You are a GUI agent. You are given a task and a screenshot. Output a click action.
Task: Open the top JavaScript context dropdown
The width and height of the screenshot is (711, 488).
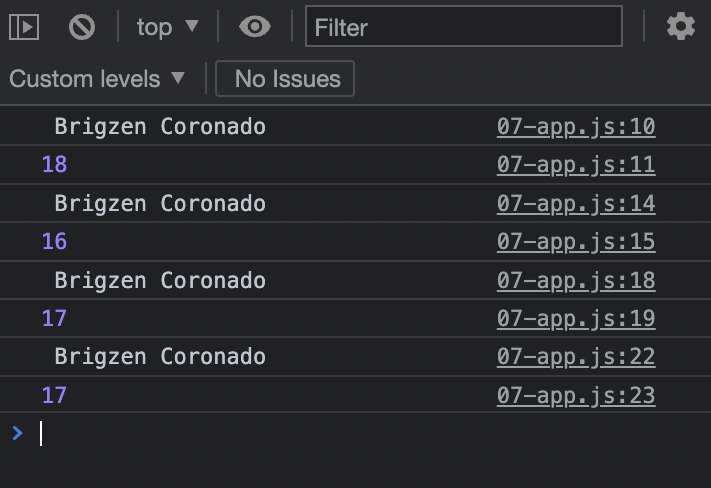167,27
